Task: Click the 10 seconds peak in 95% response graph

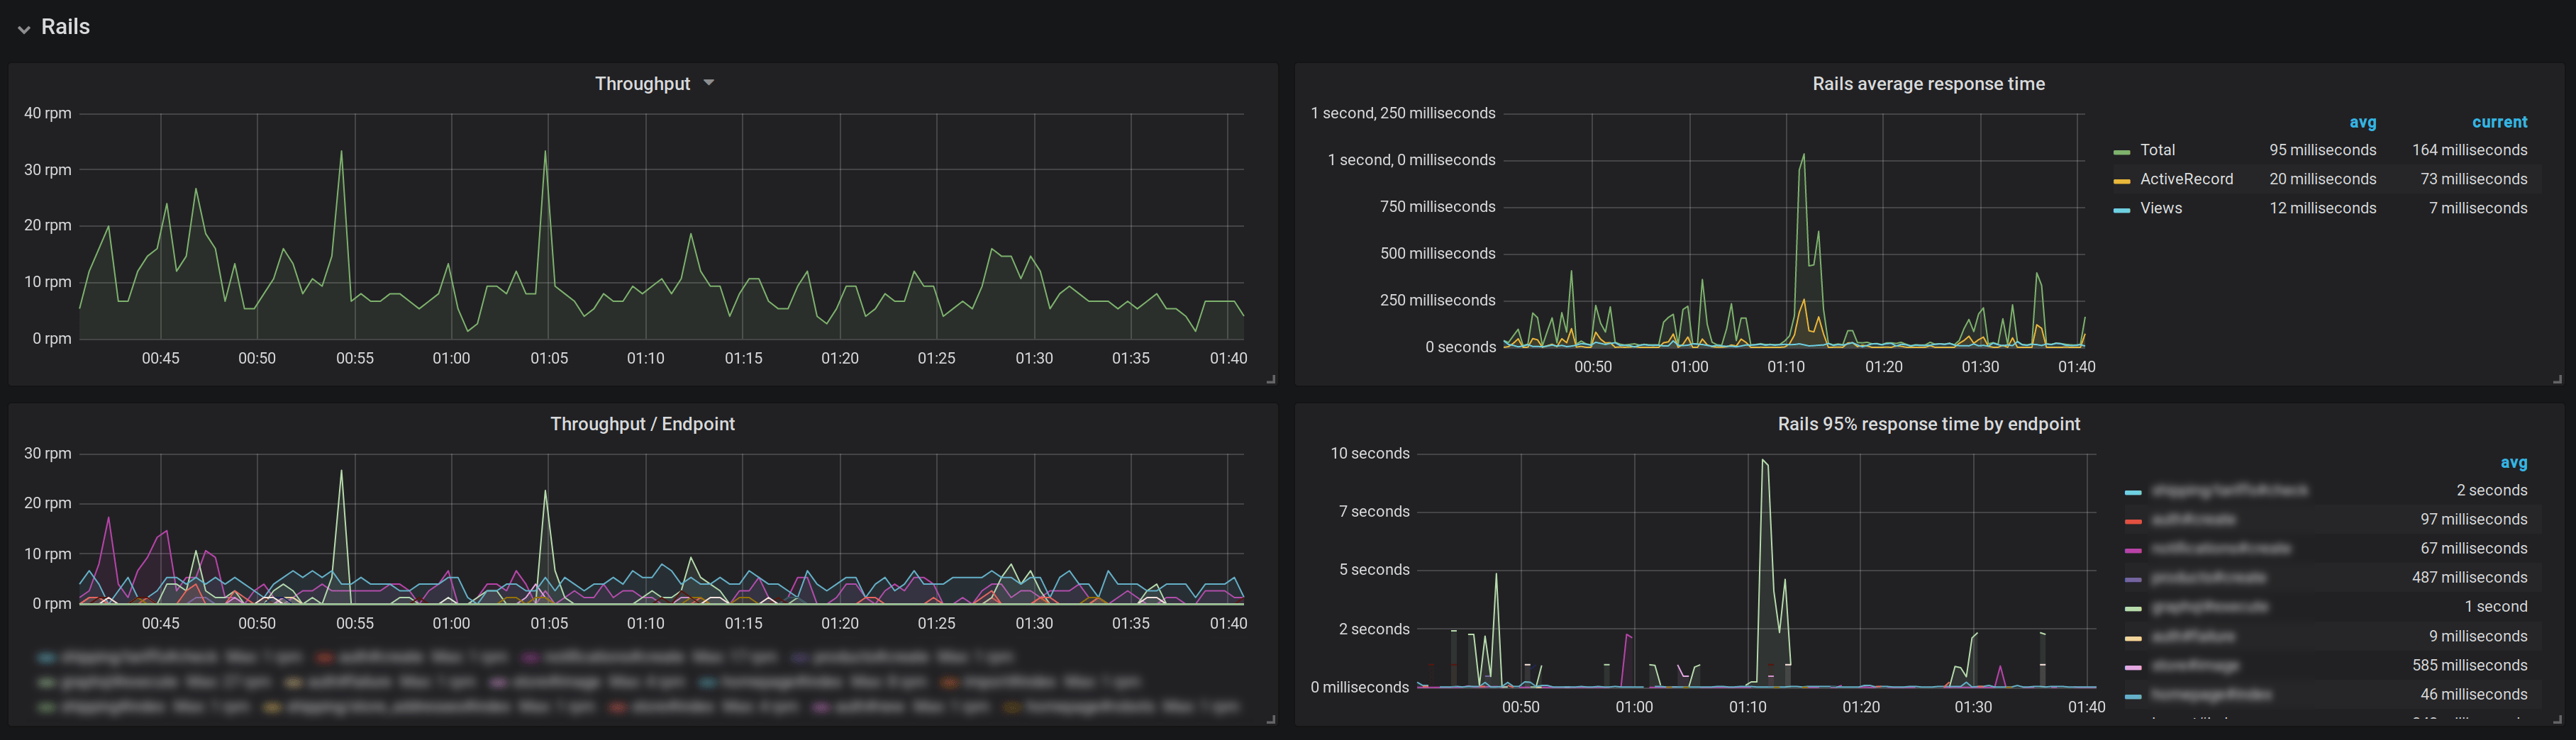Action: click(x=1764, y=461)
